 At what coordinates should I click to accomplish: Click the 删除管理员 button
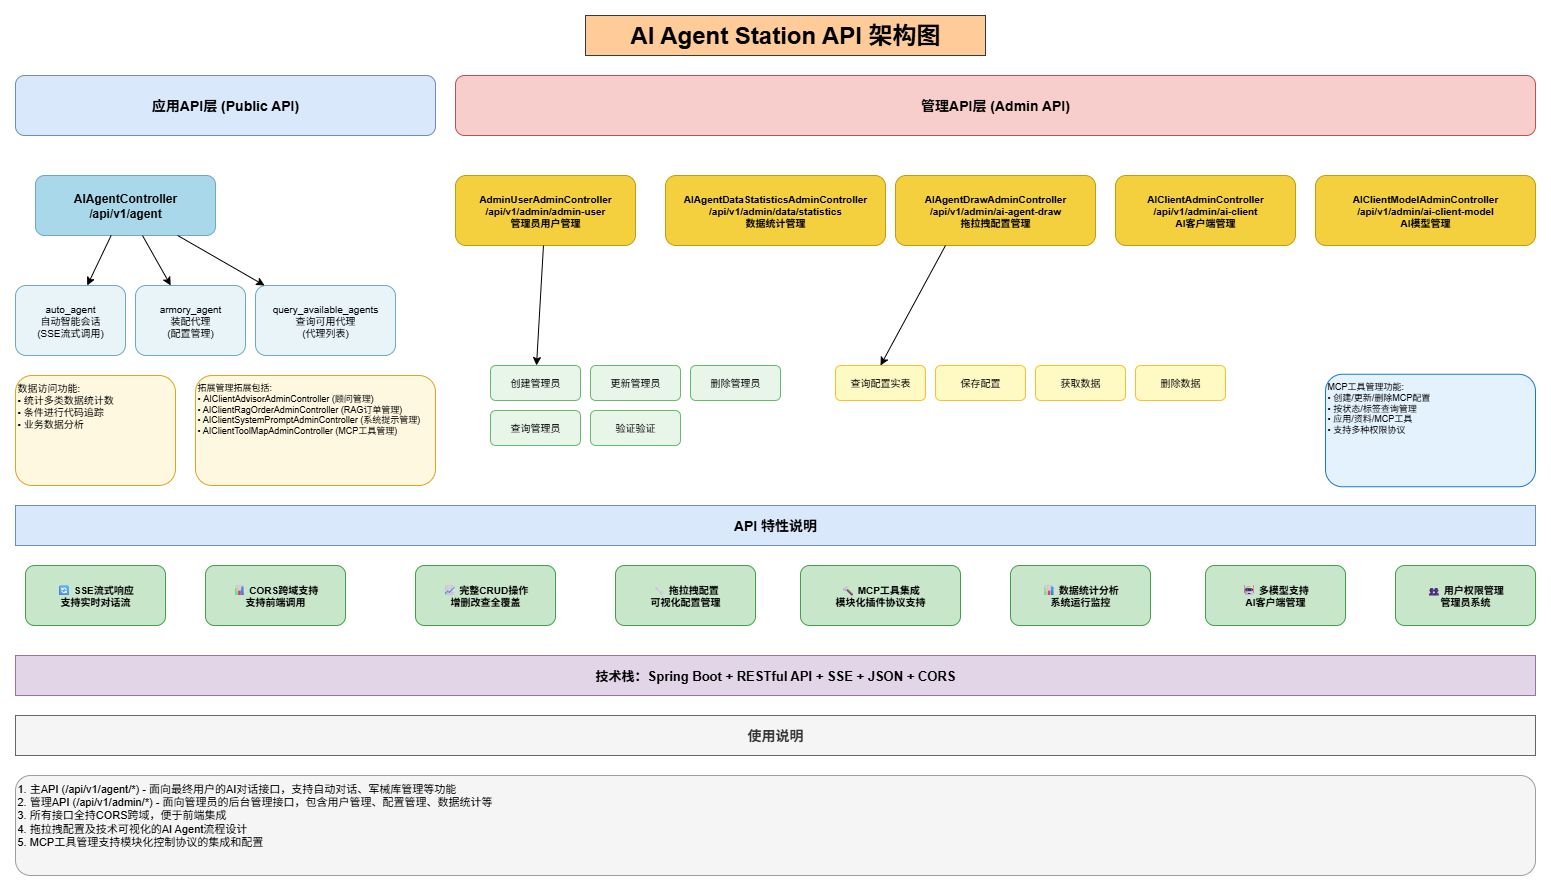[735, 383]
